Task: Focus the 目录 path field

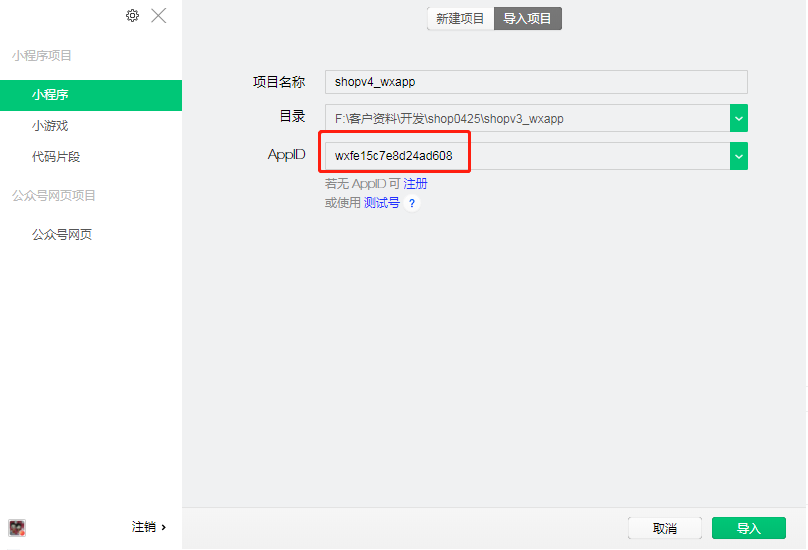Action: tap(527, 118)
